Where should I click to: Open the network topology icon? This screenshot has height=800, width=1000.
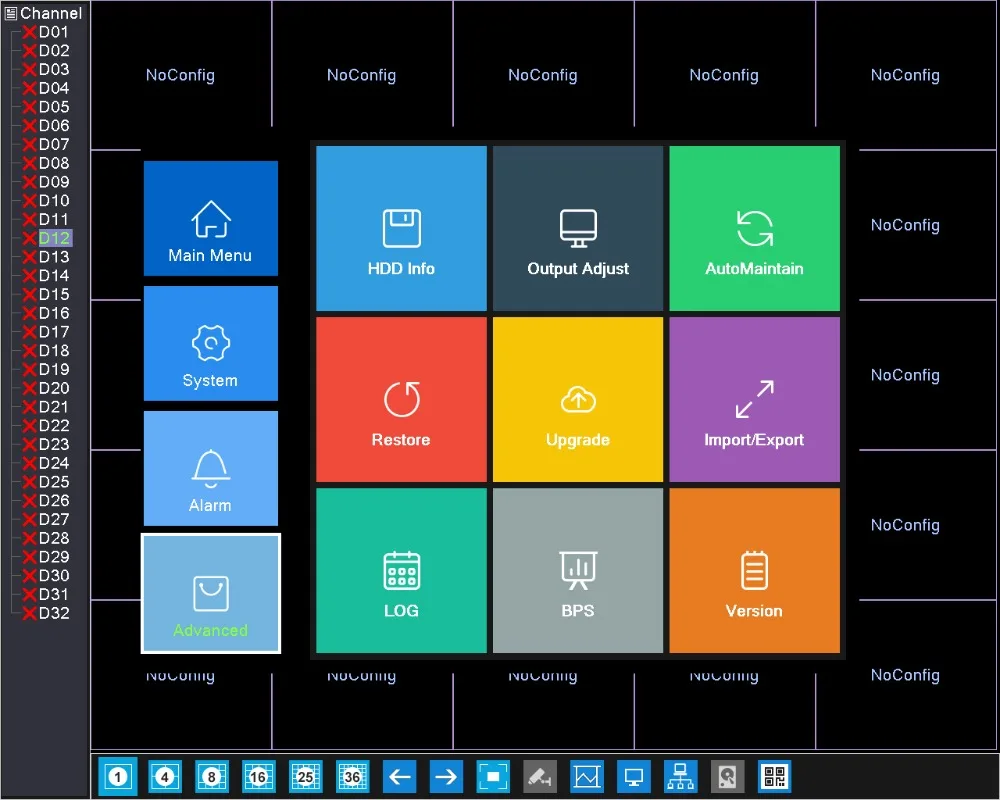coord(680,776)
